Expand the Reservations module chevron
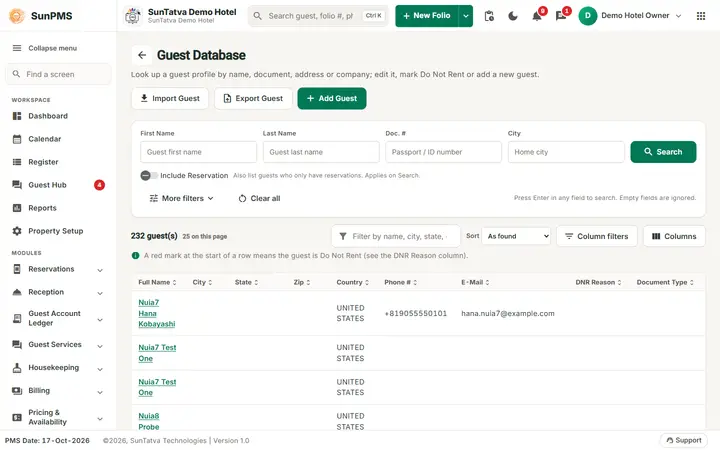This screenshot has height=450, width=720. pos(100,270)
